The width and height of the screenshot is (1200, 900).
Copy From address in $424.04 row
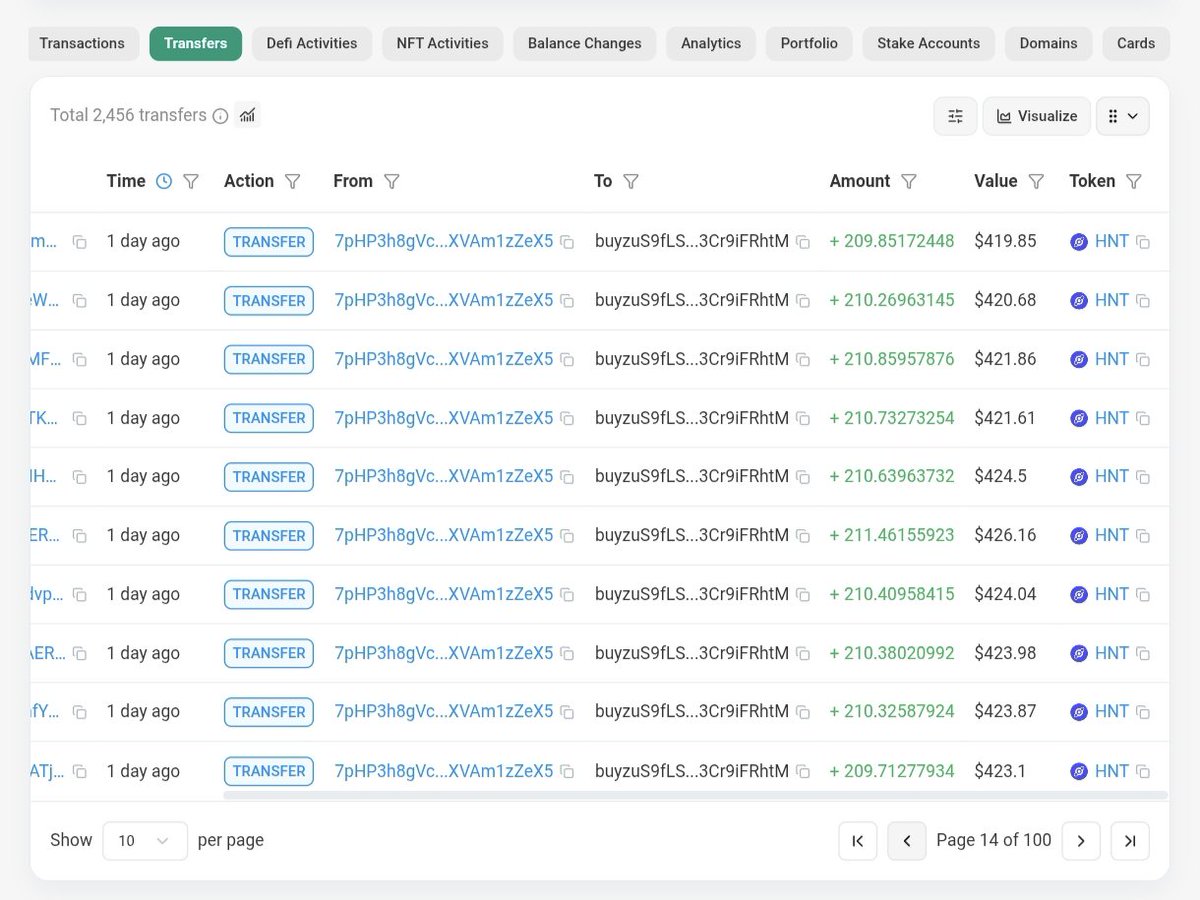(567, 595)
